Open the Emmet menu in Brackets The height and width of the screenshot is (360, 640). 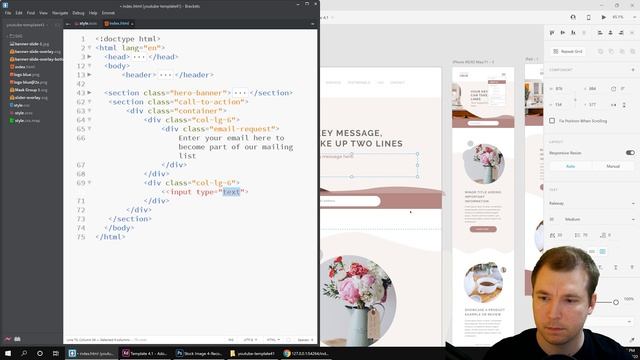[108, 13]
